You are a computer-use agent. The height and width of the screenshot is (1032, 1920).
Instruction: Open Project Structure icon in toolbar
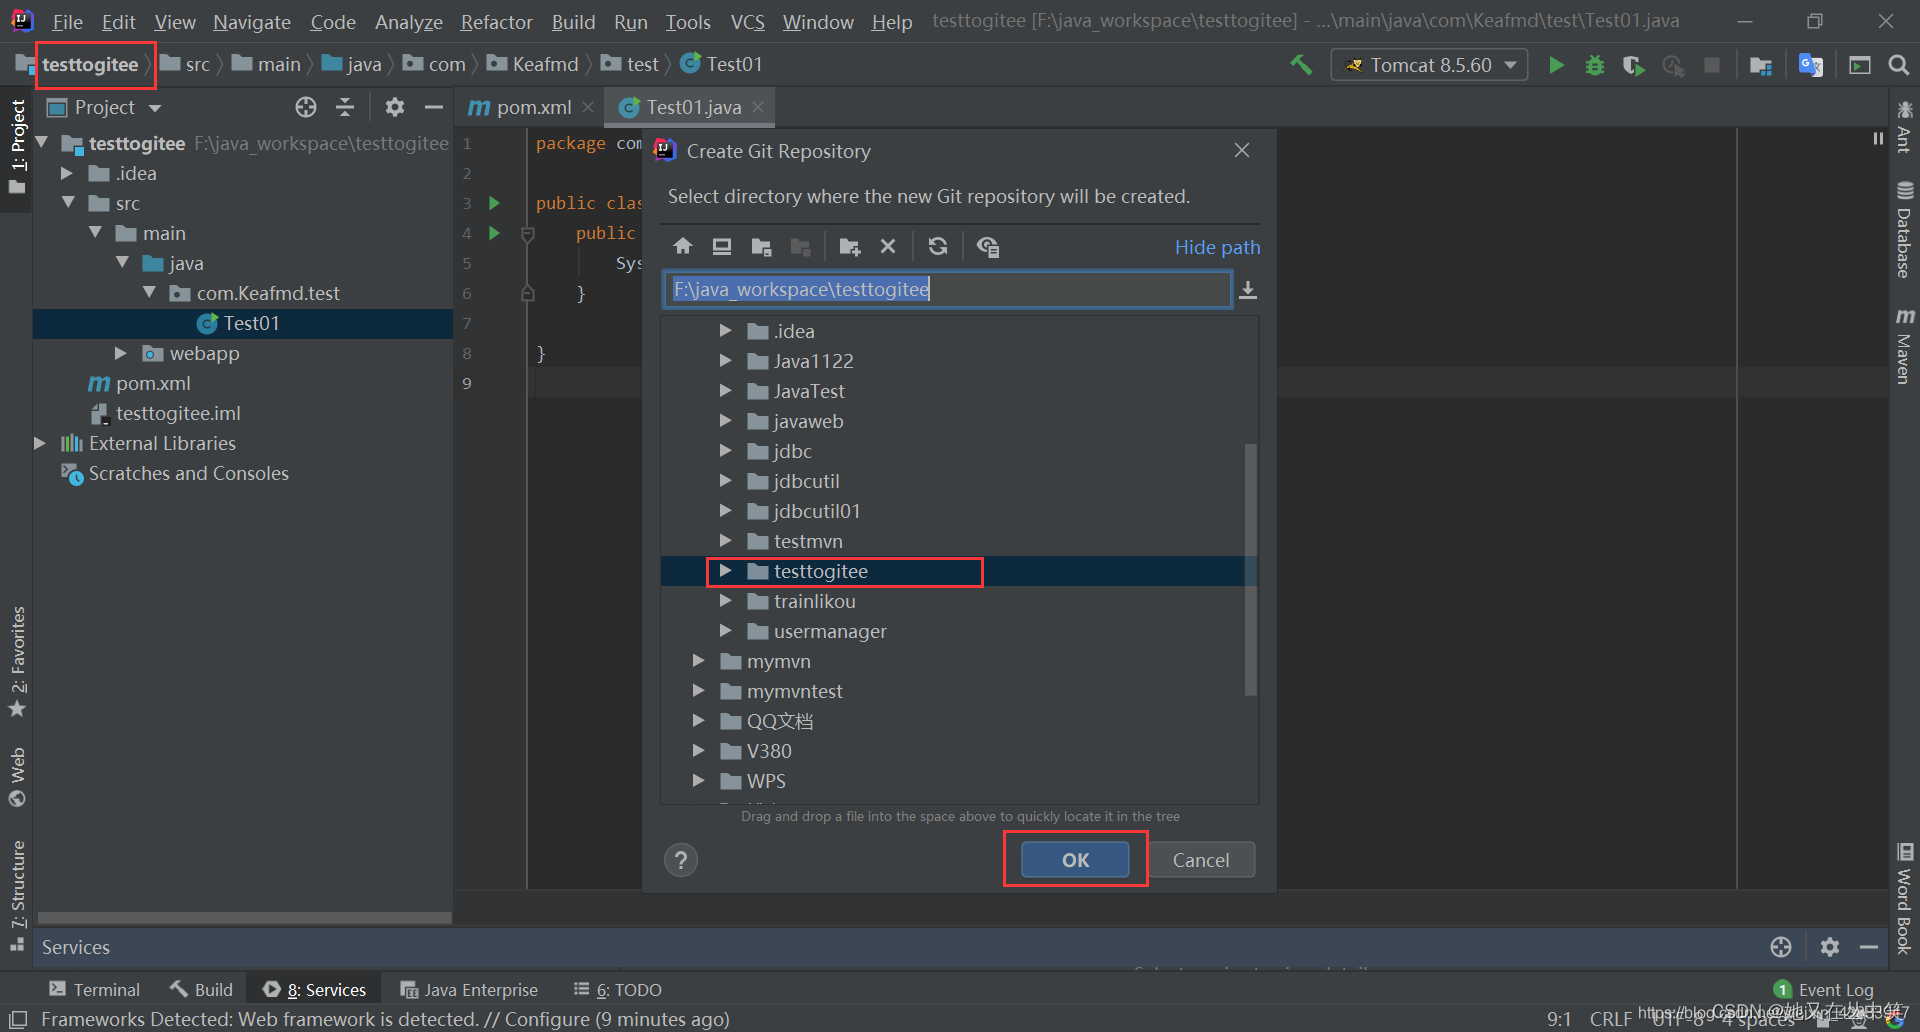click(x=1761, y=65)
